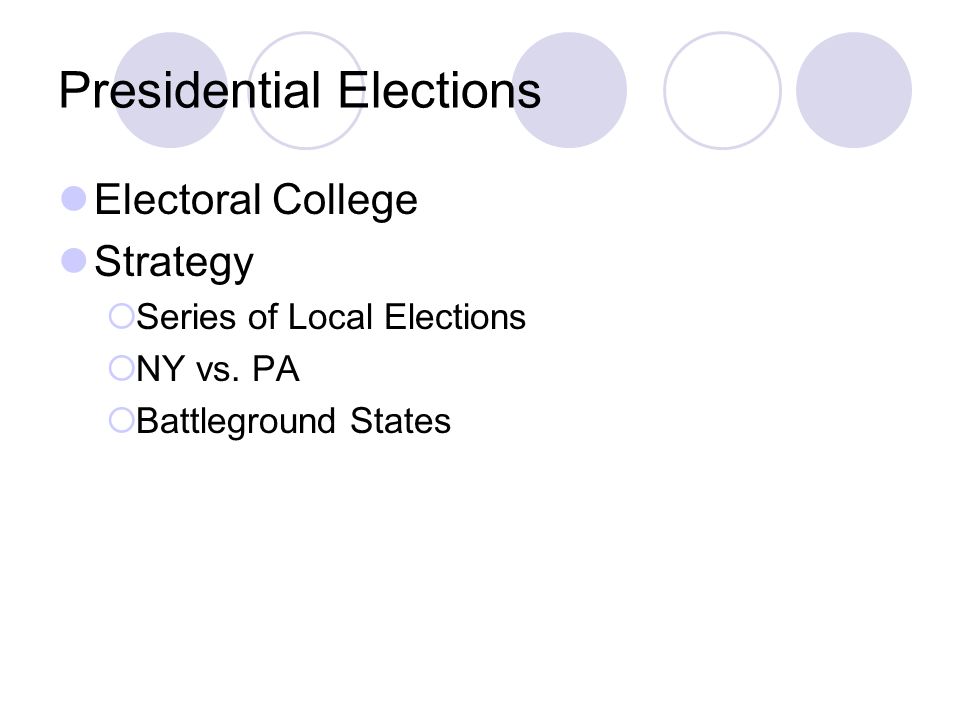Select the Electoral College bullet text
Viewport: 960px width, 720px height.
(x=256, y=200)
